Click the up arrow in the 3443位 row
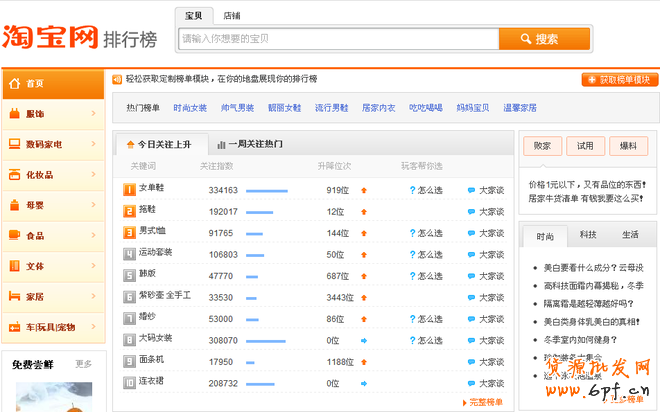This screenshot has width=660, height=412. coord(364,298)
